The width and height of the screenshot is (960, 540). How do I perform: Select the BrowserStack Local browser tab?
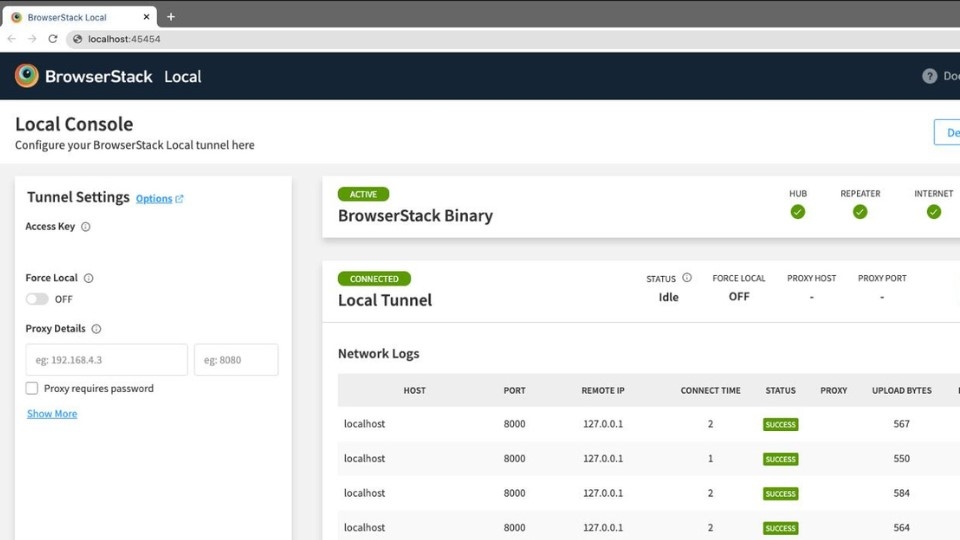click(78, 17)
